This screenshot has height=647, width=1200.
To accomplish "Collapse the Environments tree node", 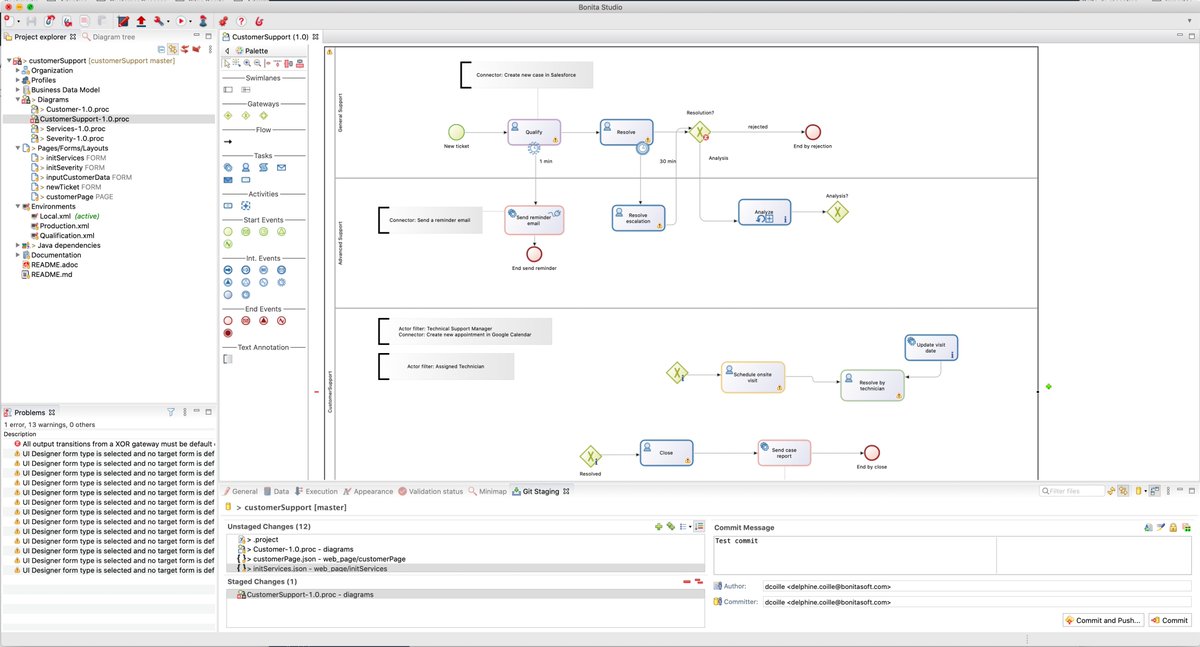I will click(17, 206).
